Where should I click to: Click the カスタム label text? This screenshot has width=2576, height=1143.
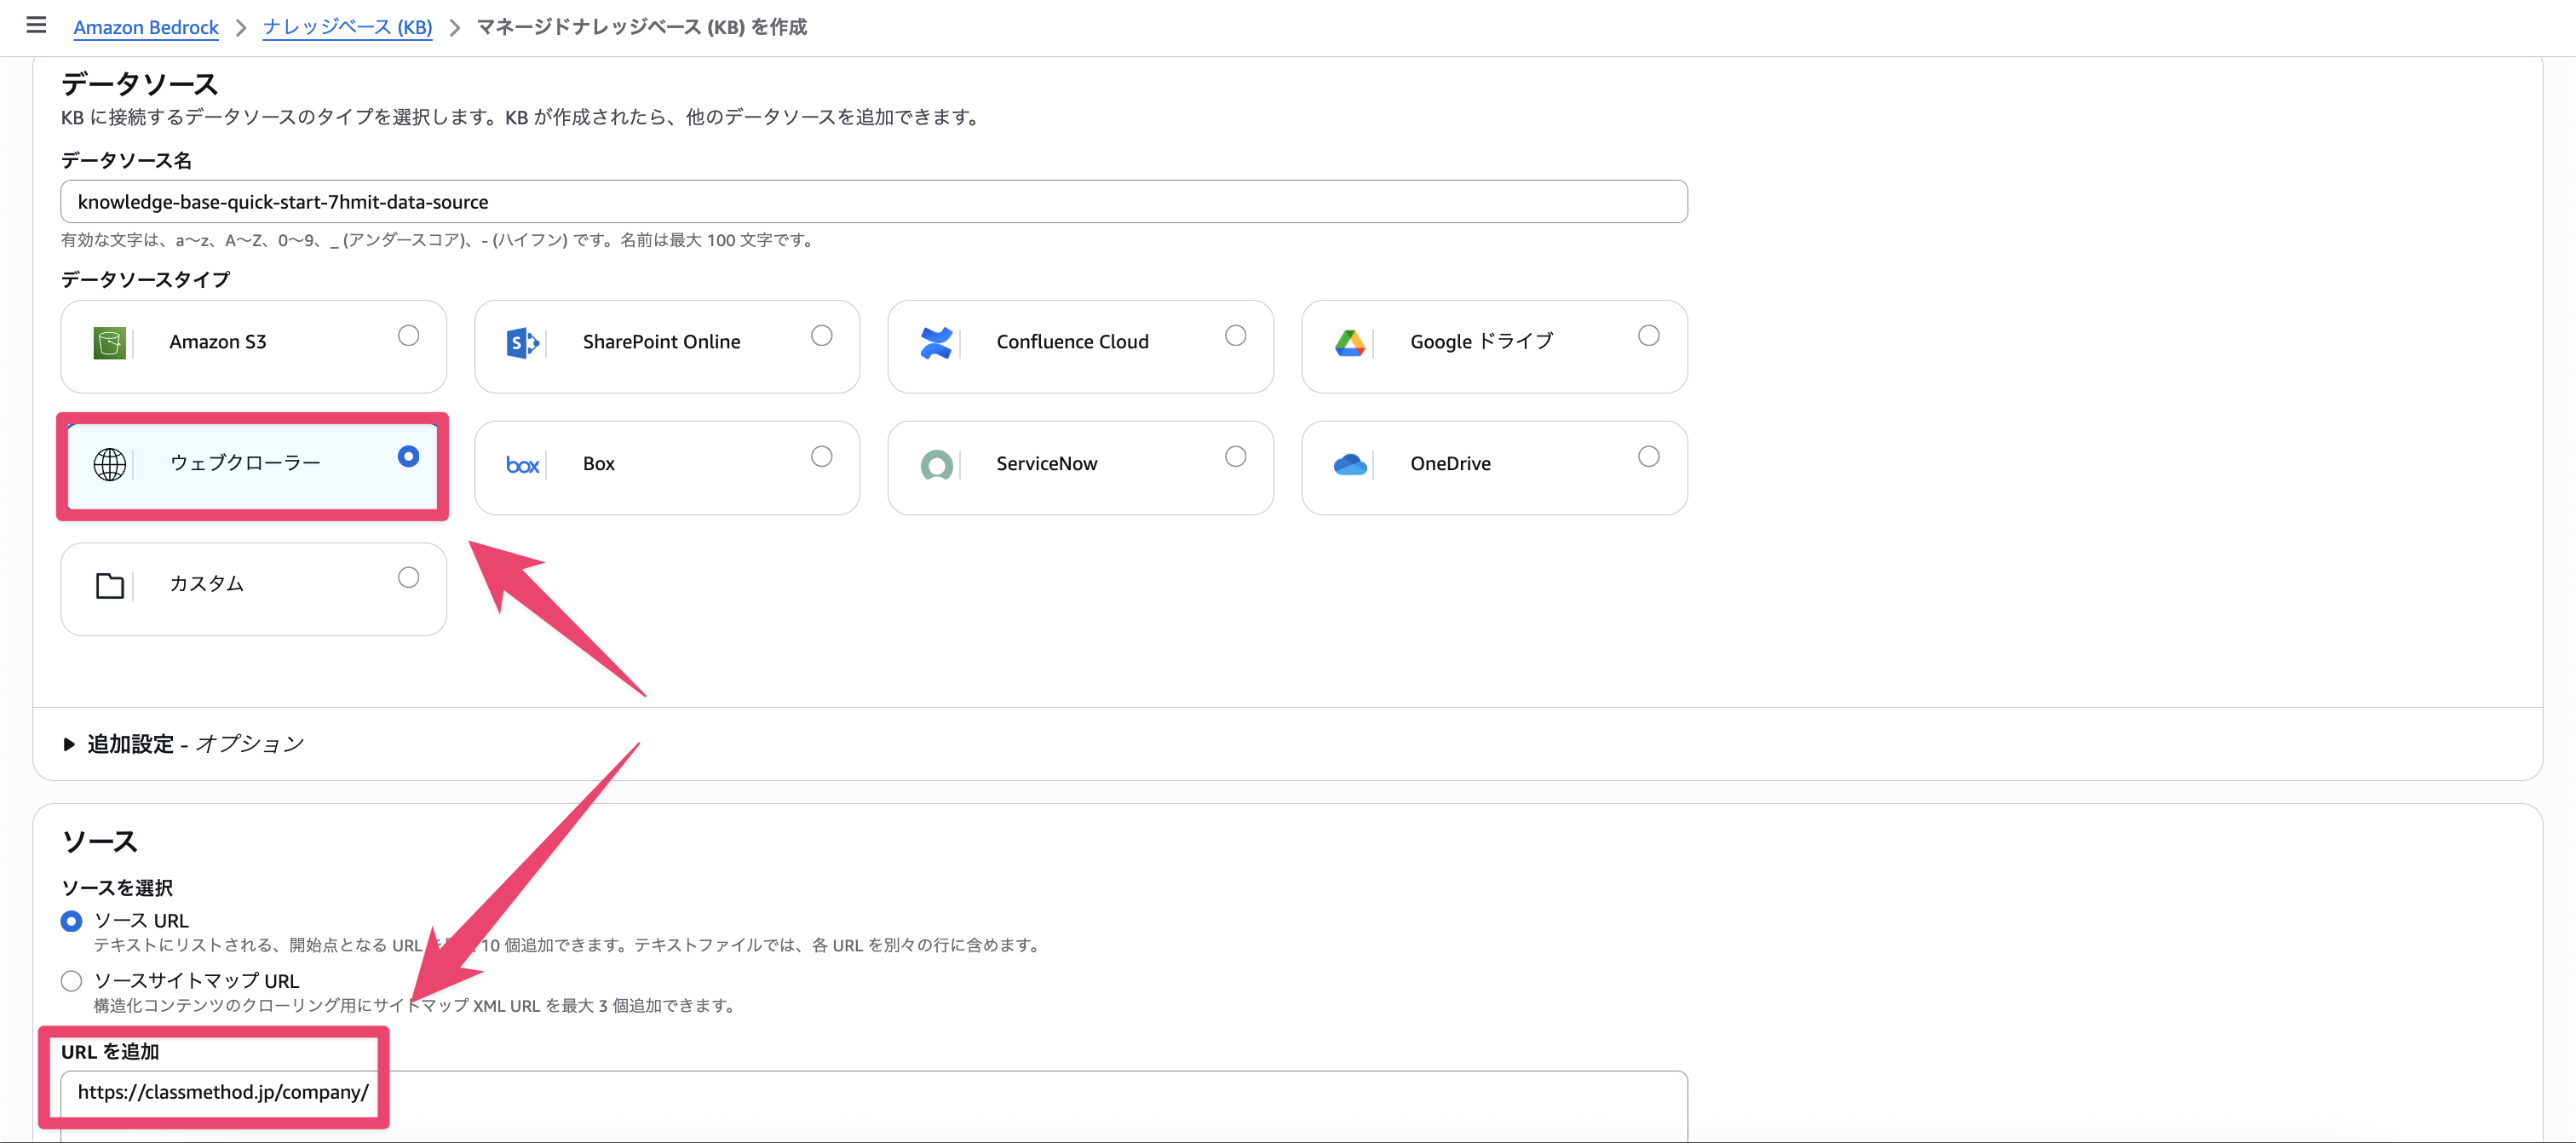pyautogui.click(x=207, y=584)
